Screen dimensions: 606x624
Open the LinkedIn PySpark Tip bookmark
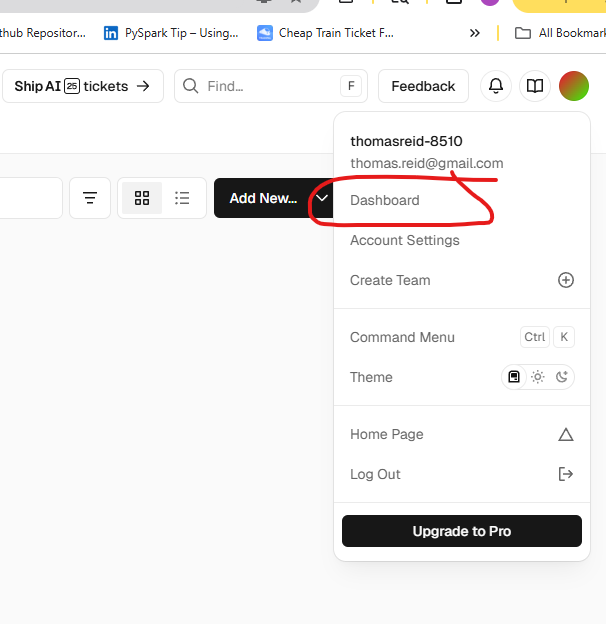point(172,33)
